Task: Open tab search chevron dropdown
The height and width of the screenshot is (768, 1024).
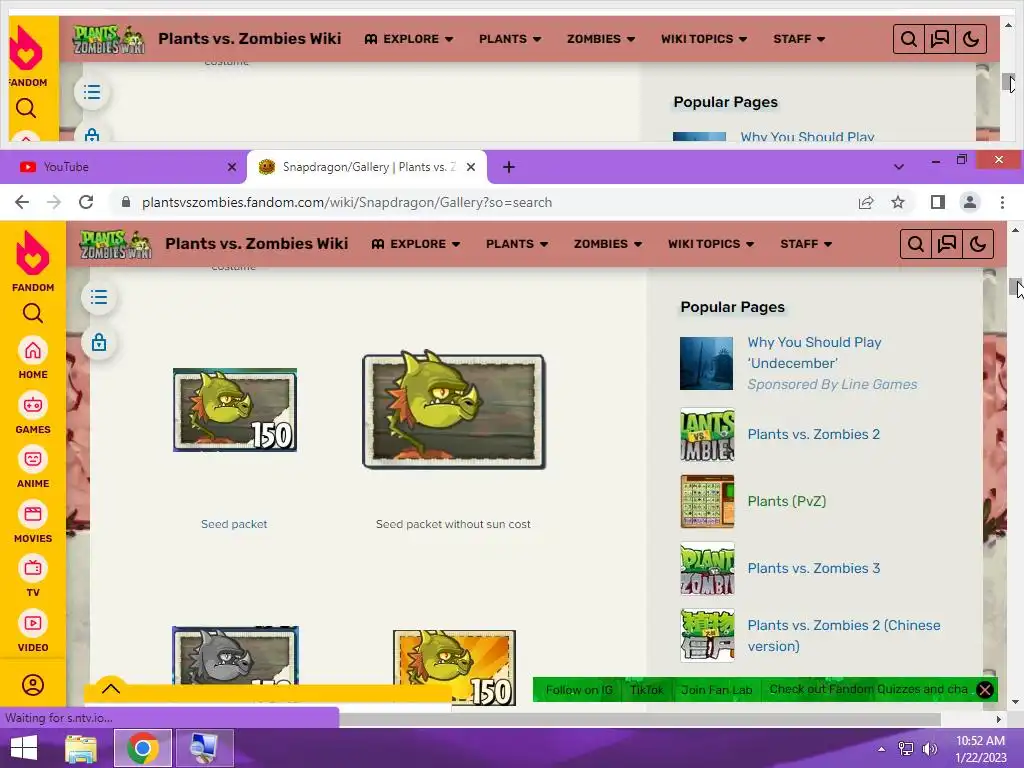Action: (899, 167)
